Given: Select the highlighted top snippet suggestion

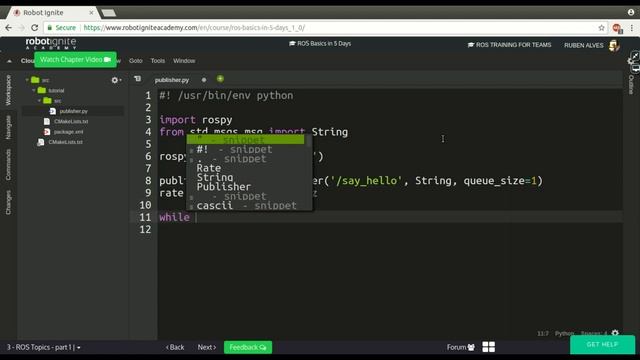Looking at the screenshot, I should coord(246,140).
